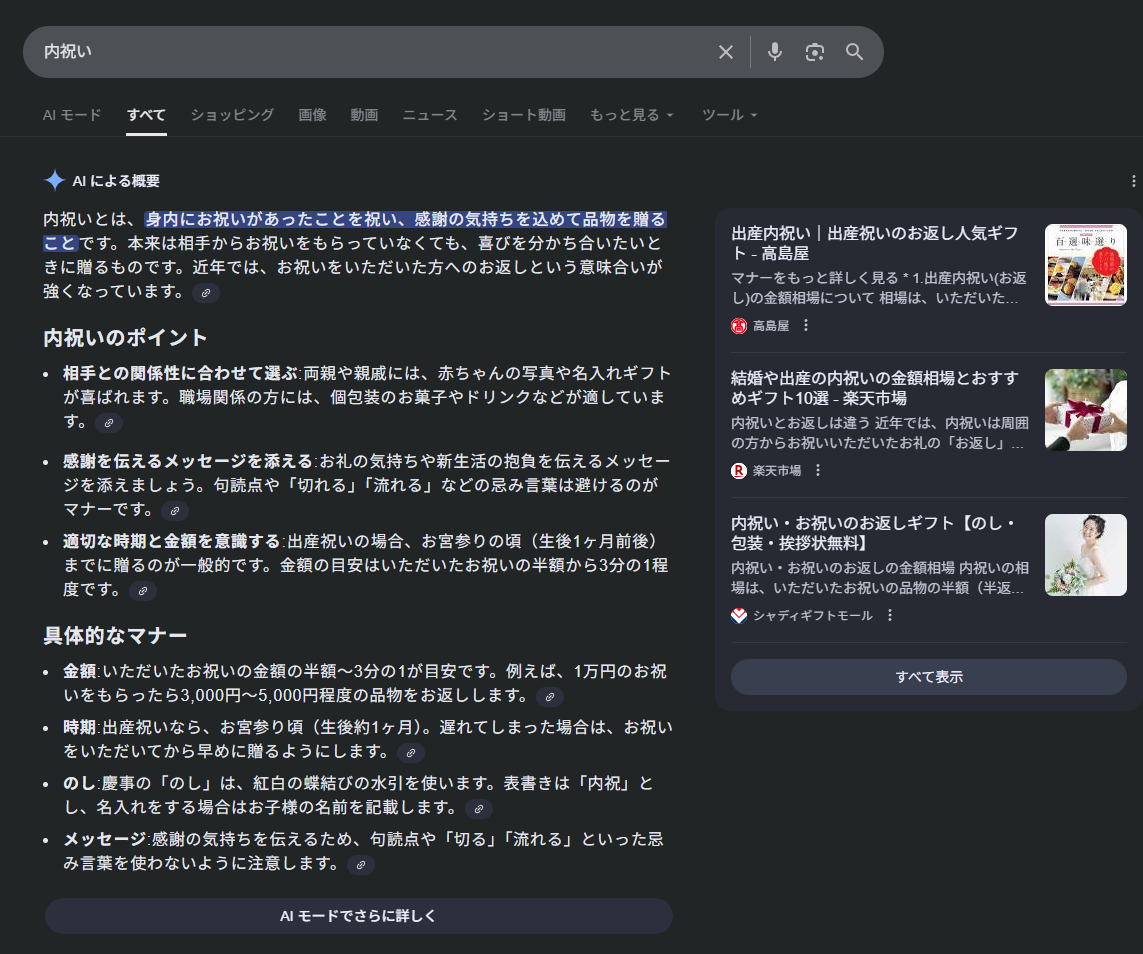Expand the もっと見る dropdown
This screenshot has width=1143, height=954.
tap(632, 115)
